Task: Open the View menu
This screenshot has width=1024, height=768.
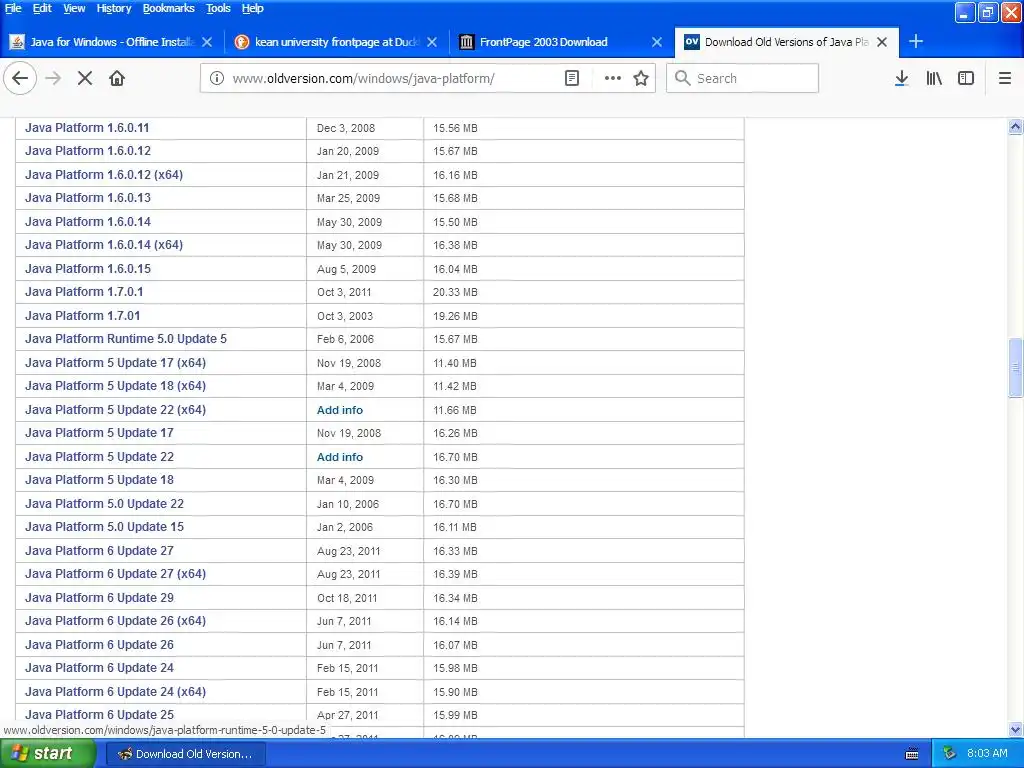Action: [74, 8]
